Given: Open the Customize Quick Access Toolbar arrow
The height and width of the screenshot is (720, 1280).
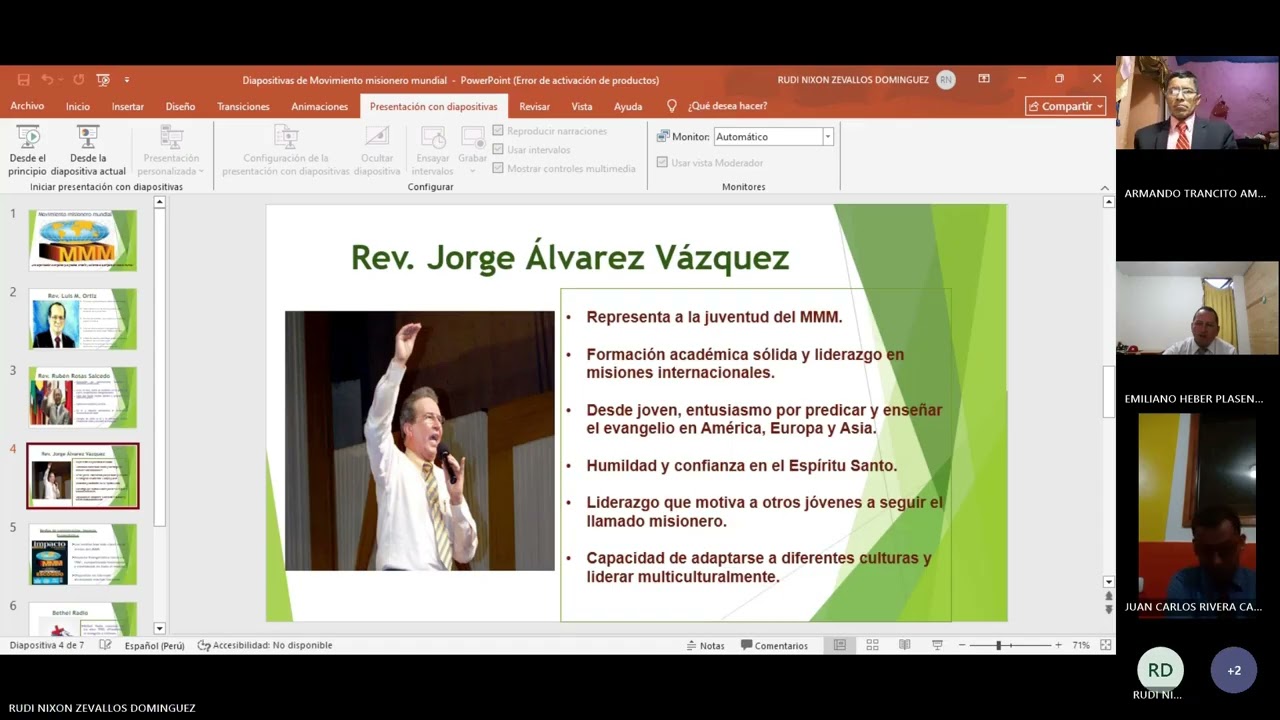Looking at the screenshot, I should pyautogui.click(x=127, y=80).
